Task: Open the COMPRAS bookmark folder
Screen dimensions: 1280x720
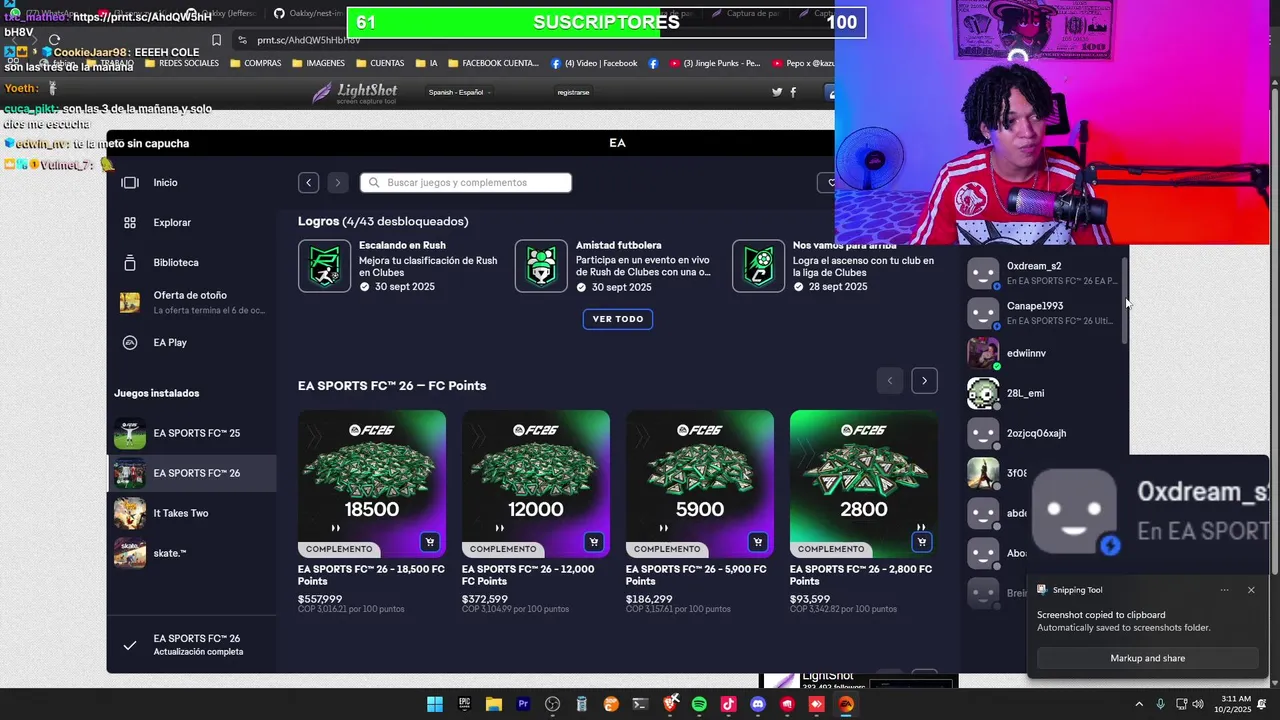Action: pos(256,63)
